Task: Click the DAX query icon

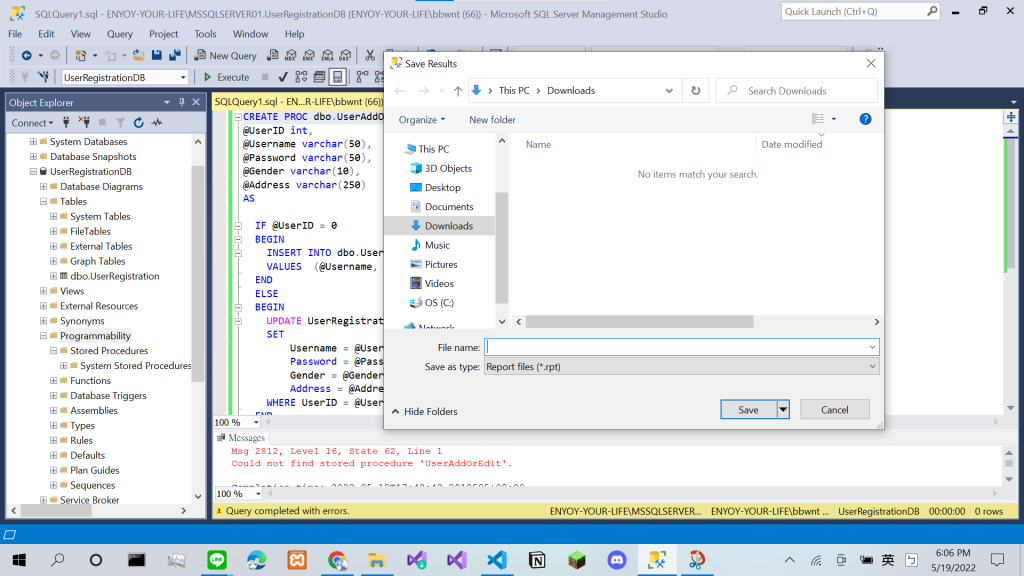Action: pos(345,56)
